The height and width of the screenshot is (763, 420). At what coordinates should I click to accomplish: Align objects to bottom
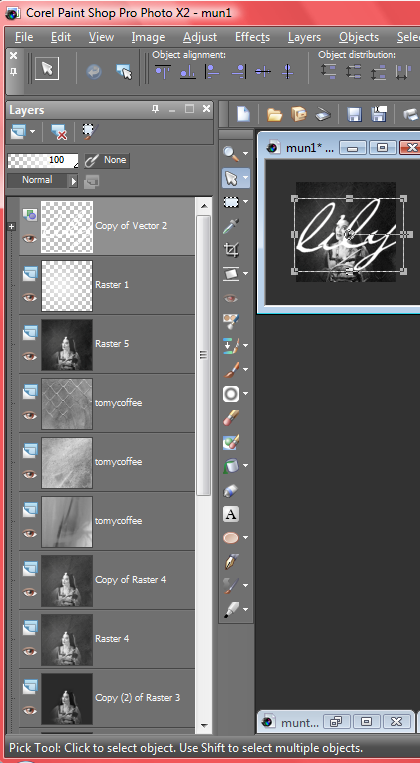tap(187, 72)
